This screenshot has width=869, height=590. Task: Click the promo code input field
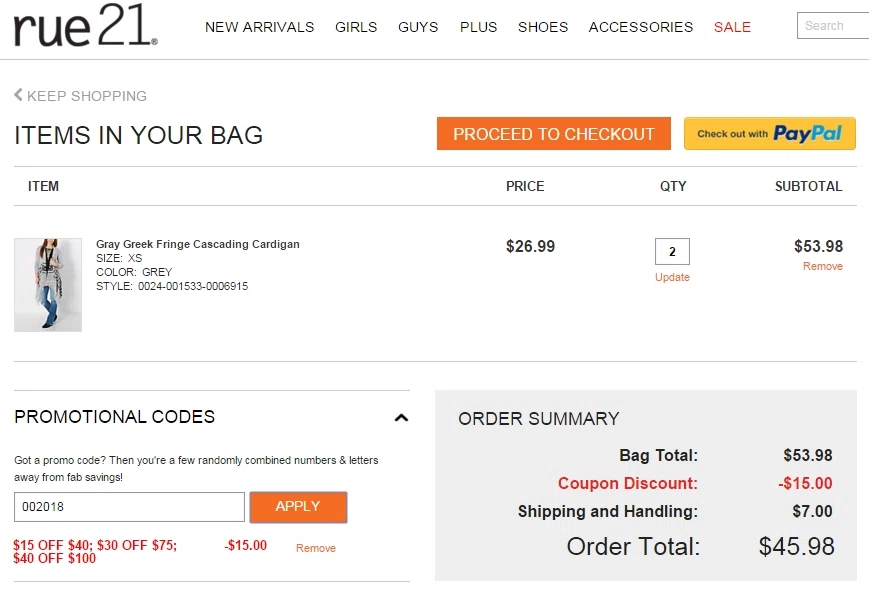point(129,507)
